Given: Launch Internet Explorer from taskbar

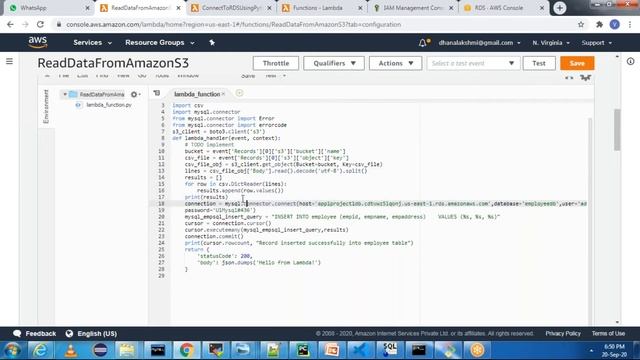Looking at the screenshot, I should pos(40,350).
